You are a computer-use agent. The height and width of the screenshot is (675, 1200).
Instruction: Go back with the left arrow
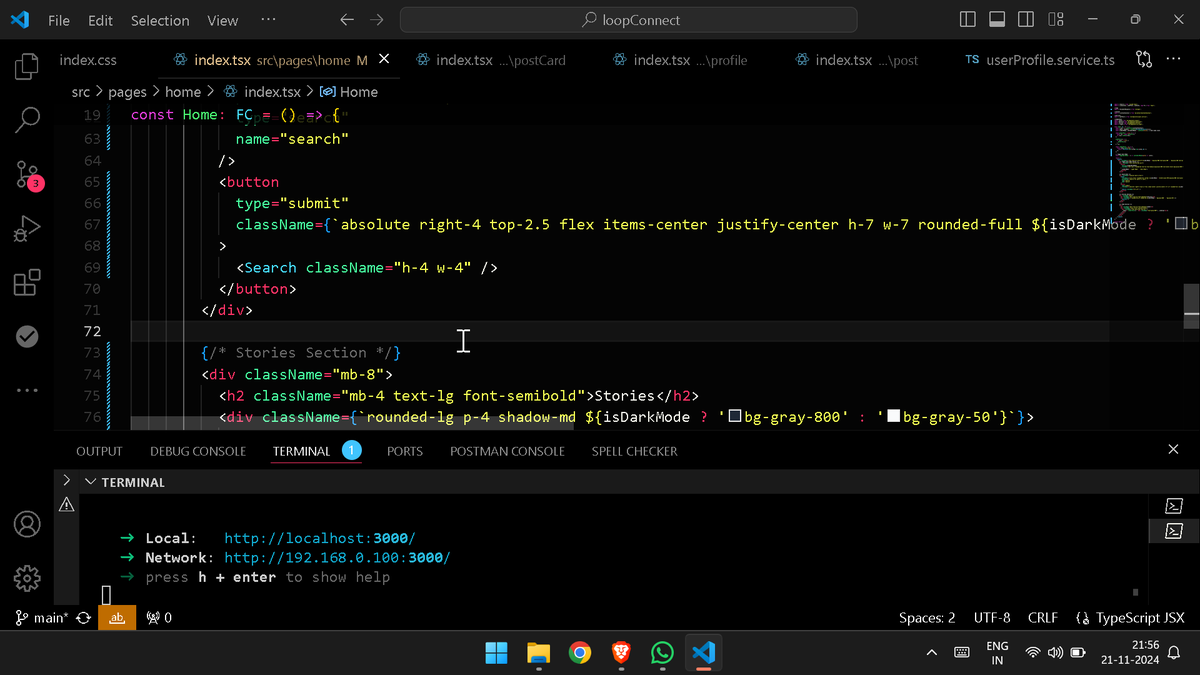[347, 20]
